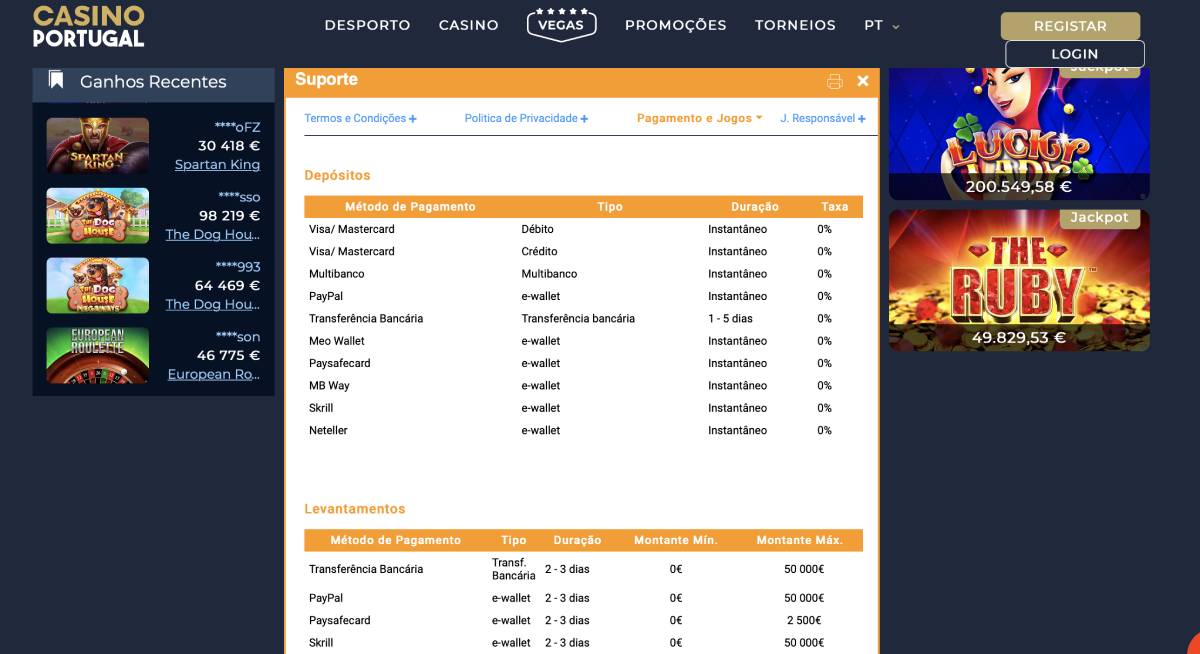Screen dimensions: 1200x654
Task: Collapse the Pagamento e Jogos dropdown
Action: pos(700,118)
